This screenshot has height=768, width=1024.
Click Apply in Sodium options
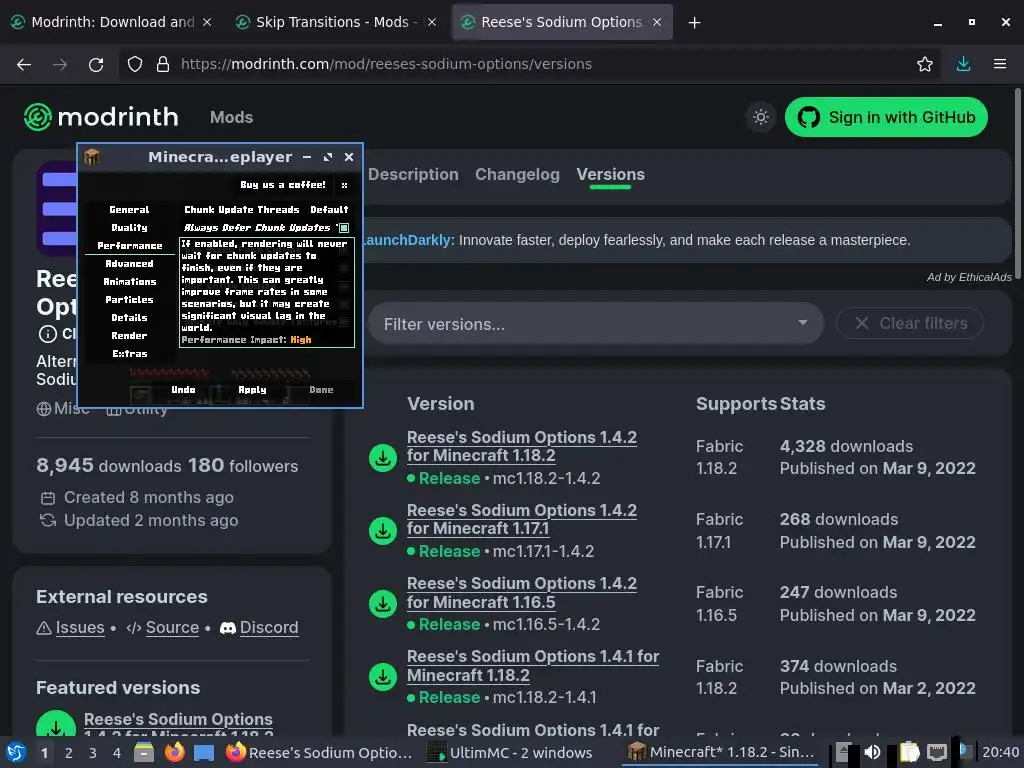[x=252, y=390]
